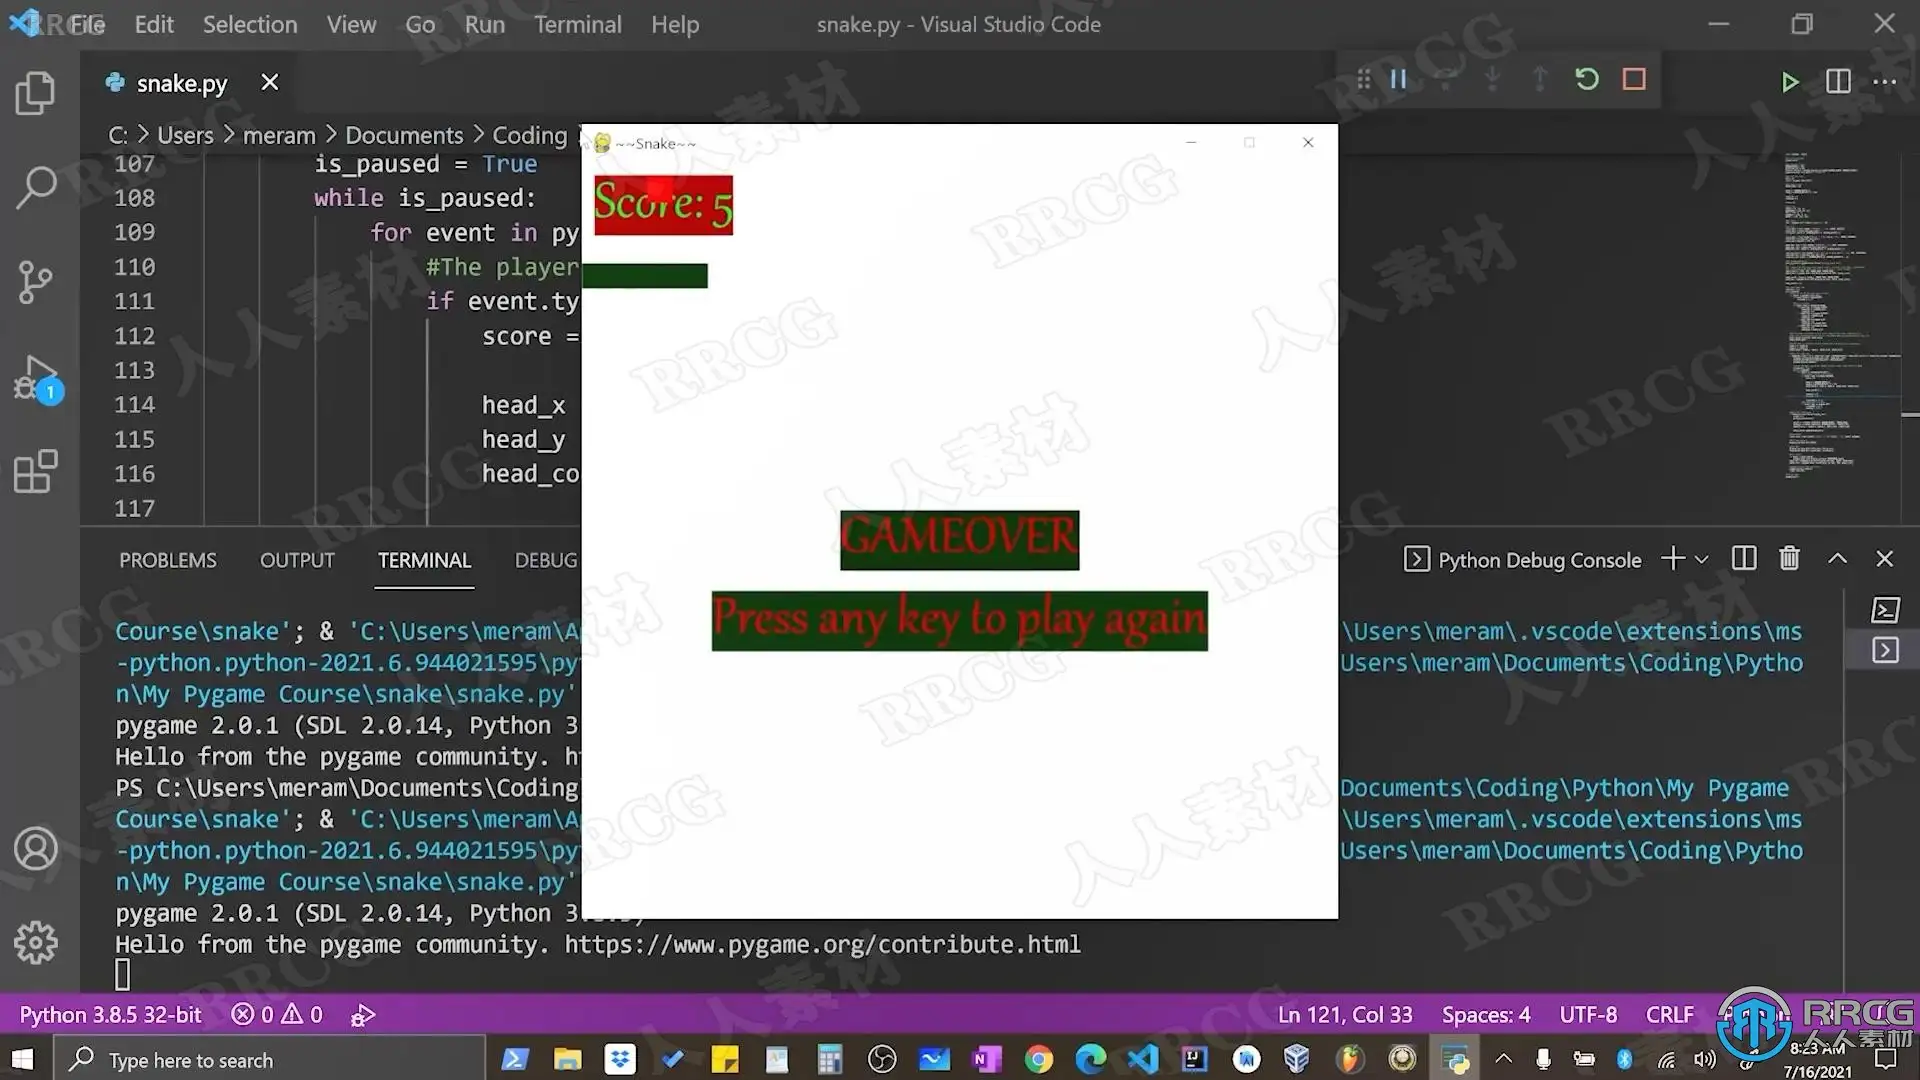The width and height of the screenshot is (1920, 1080).
Task: Click Python 3.8.5 32-bit interpreter selector
Action: 110,1015
